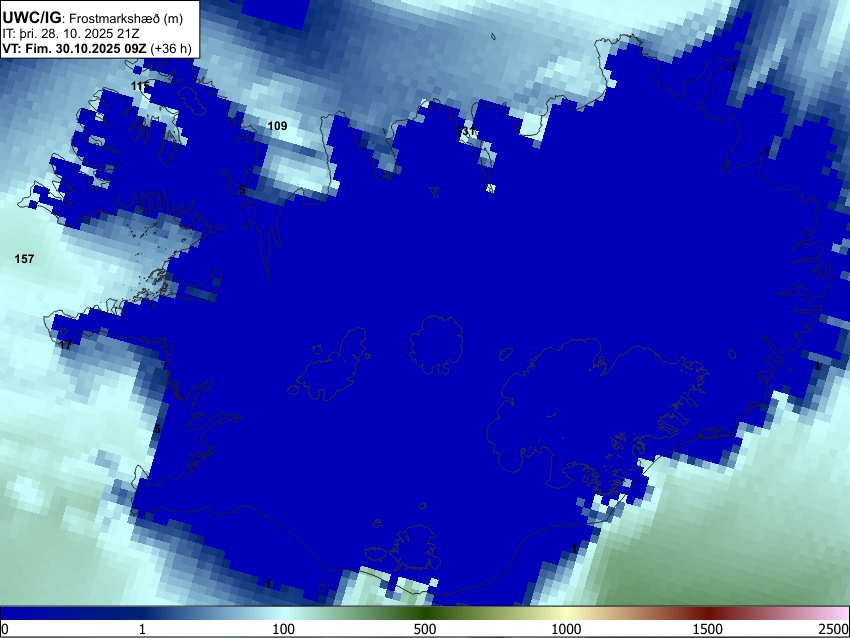Click the '500' label on the colour scale
This screenshot has width=850, height=638.
(424, 629)
